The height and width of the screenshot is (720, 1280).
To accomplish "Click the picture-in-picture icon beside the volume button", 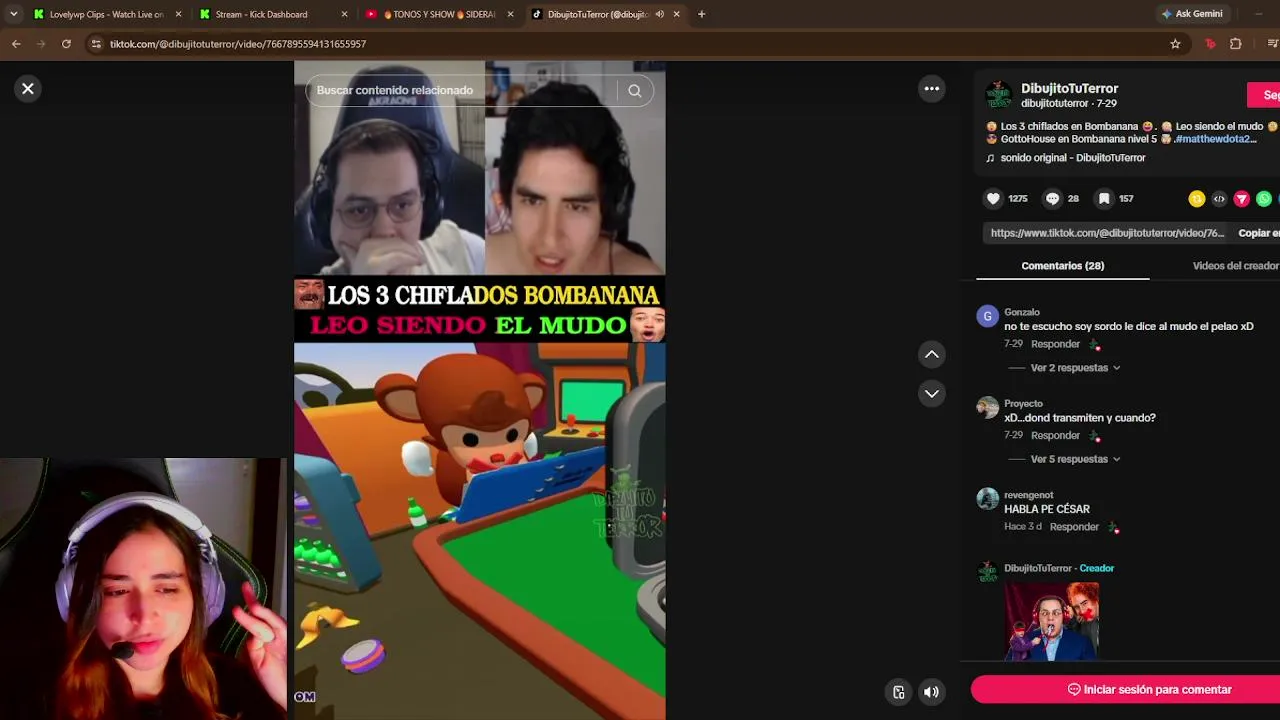I will click(899, 692).
